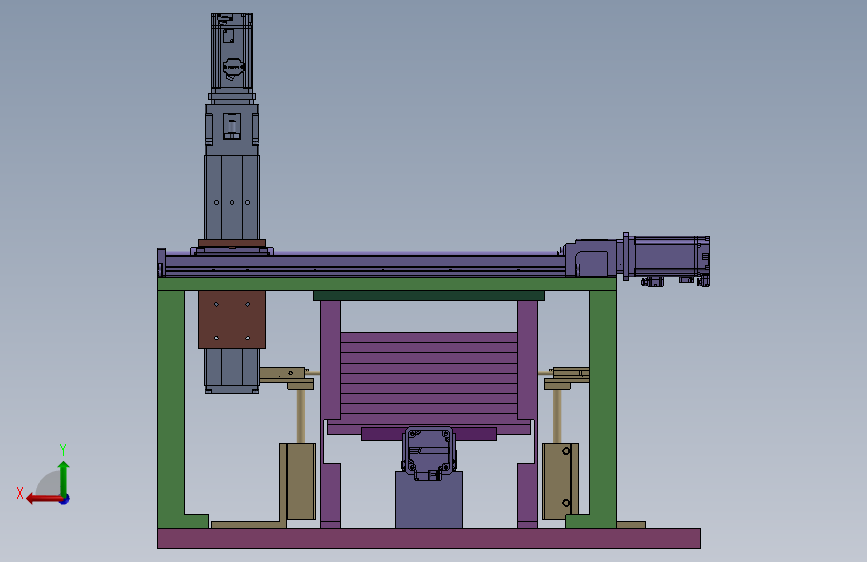Select the green frame's left vertical leg
This screenshot has width=867, height=562.
[171, 409]
